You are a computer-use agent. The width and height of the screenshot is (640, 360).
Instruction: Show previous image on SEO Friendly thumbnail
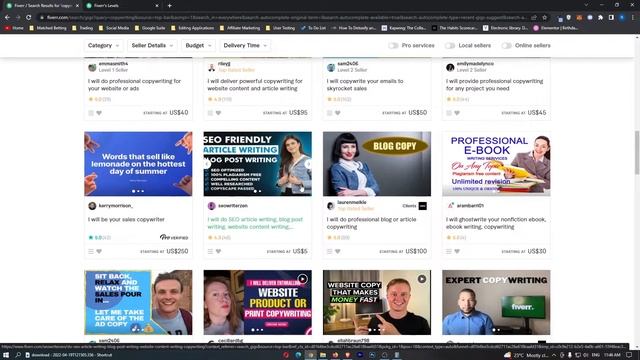207,164
